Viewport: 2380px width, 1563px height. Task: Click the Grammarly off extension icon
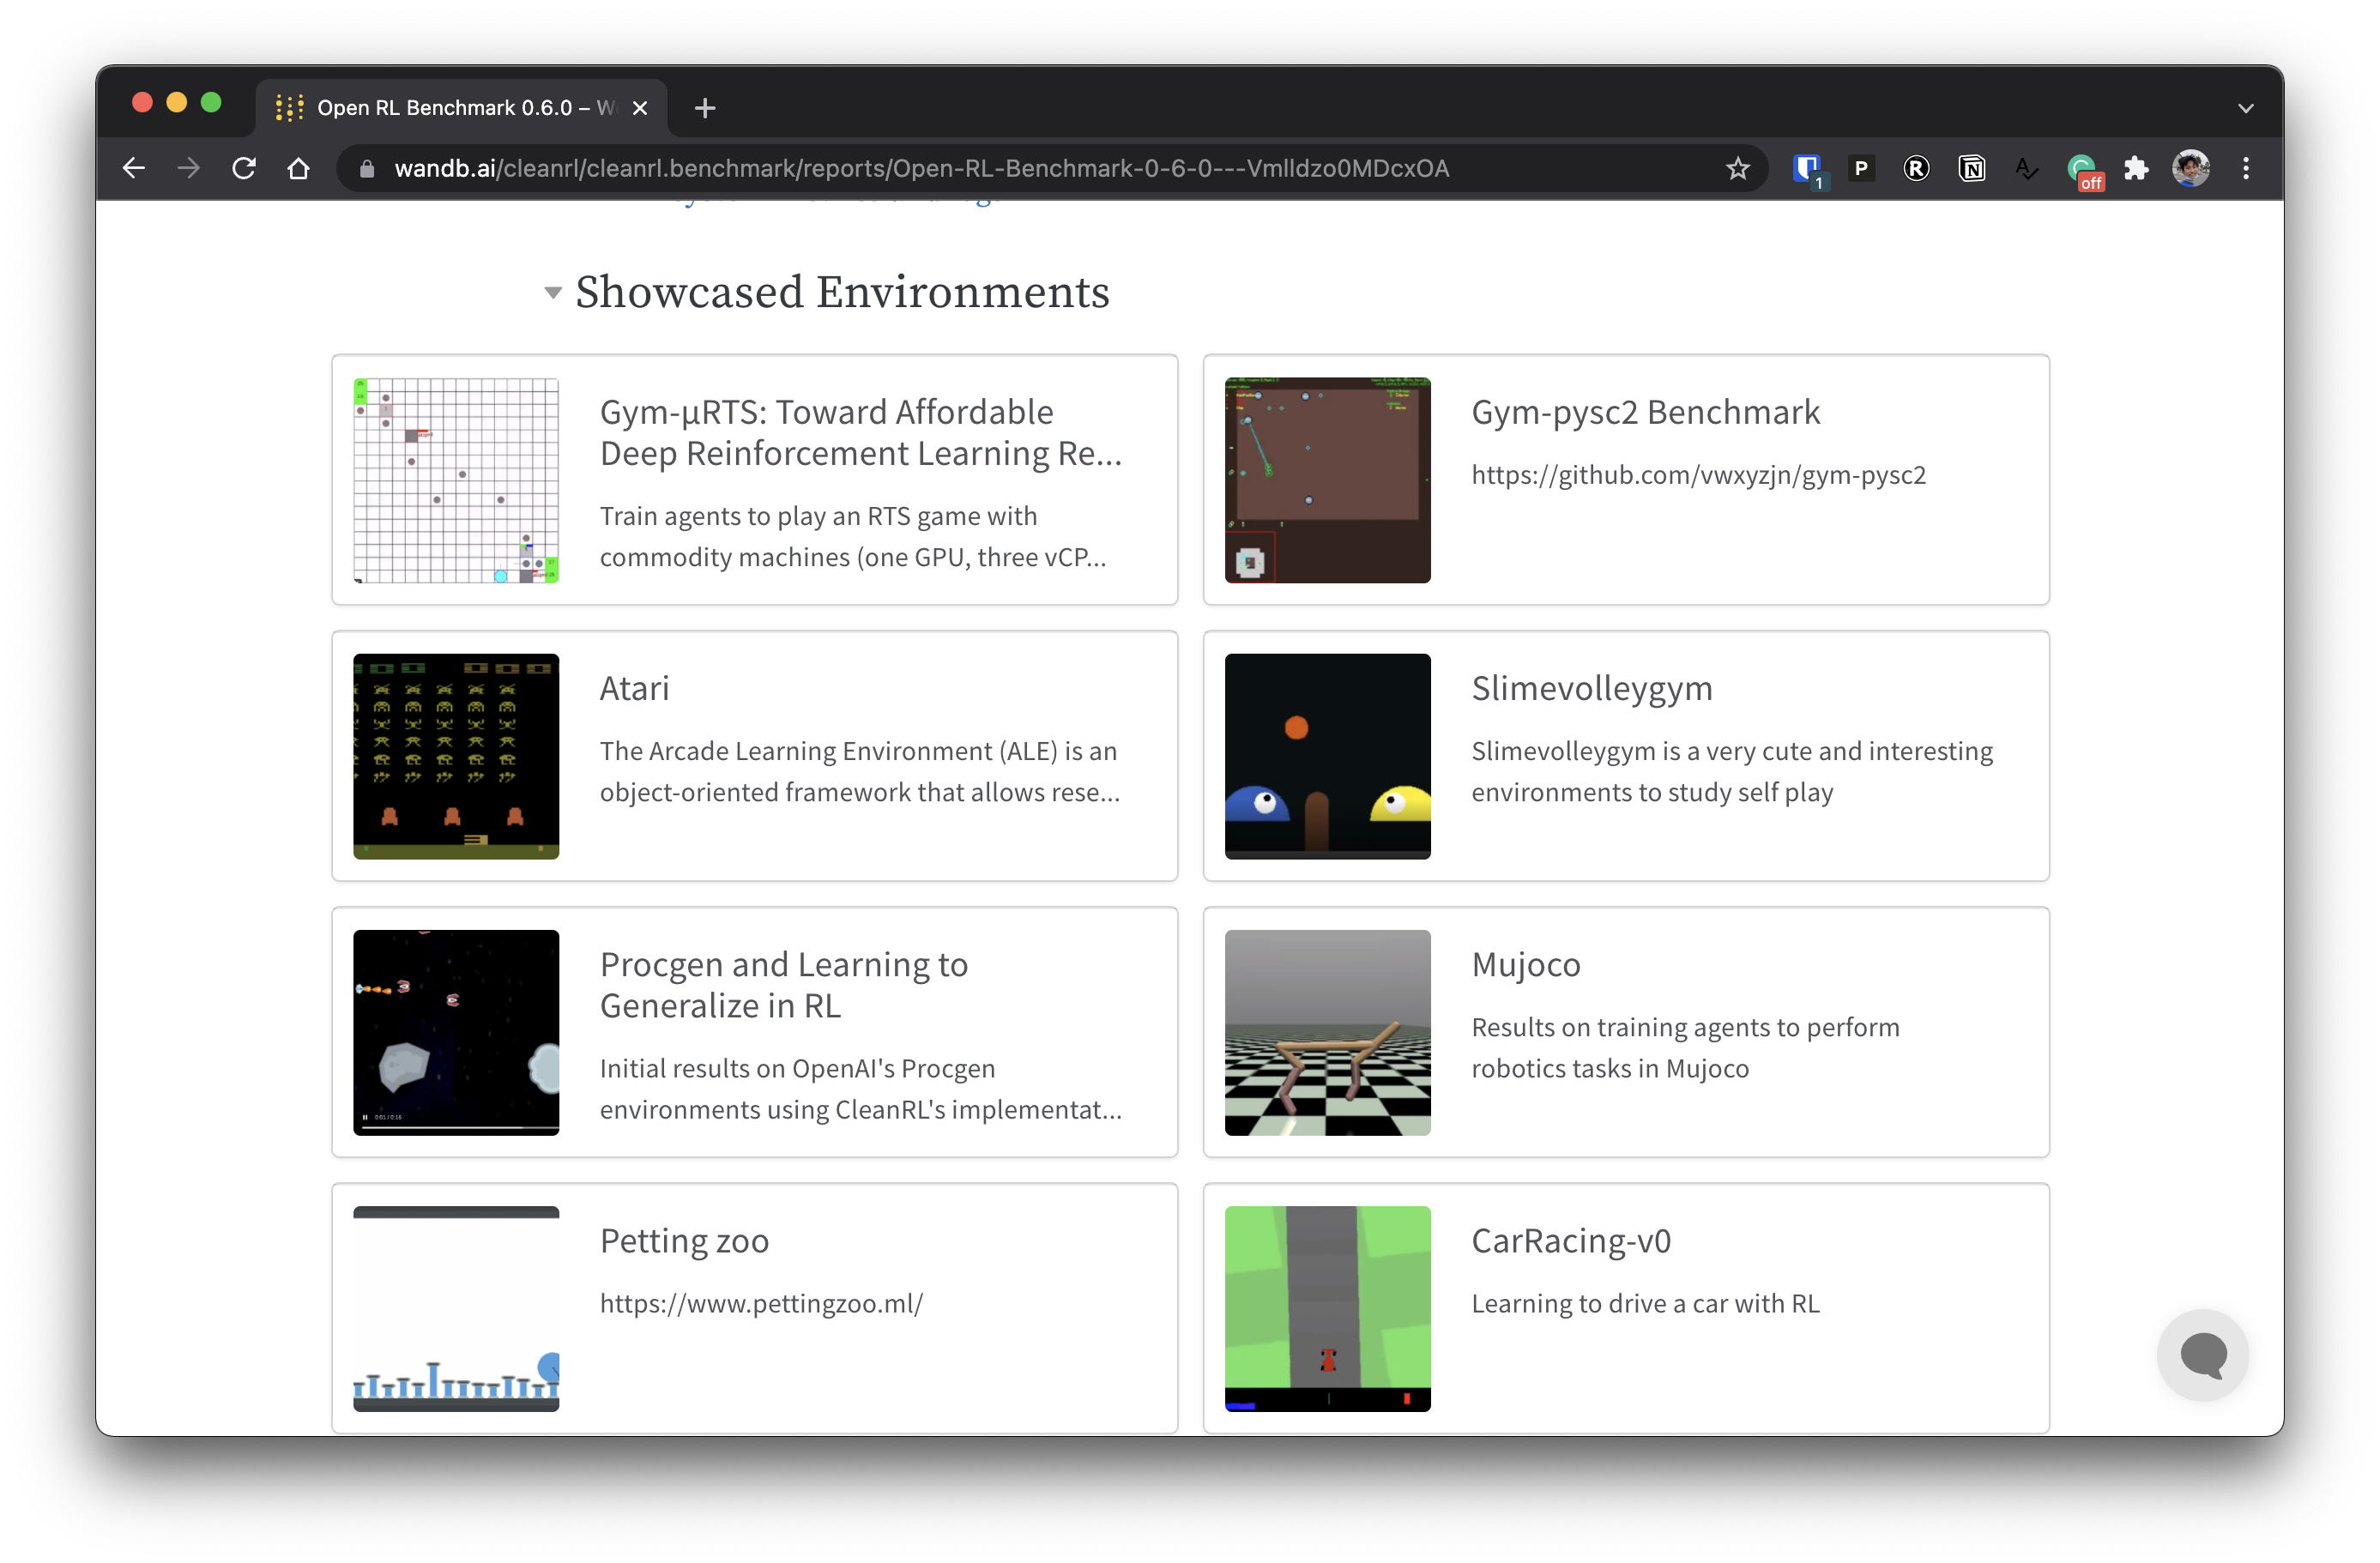(x=2083, y=168)
